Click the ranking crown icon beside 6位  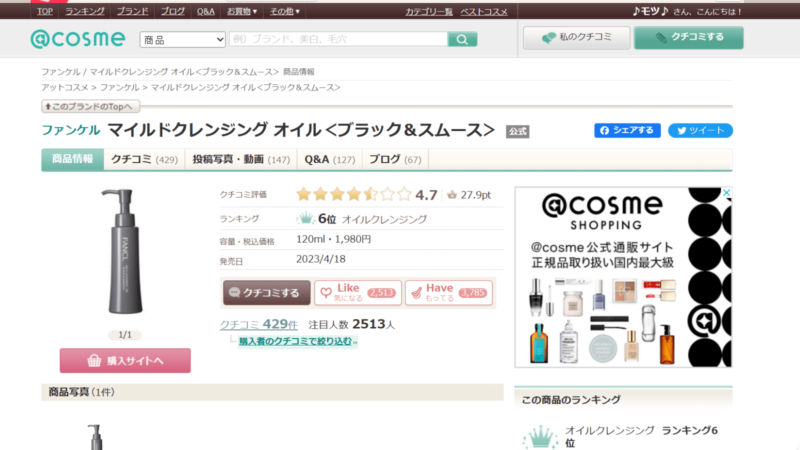tap(306, 218)
